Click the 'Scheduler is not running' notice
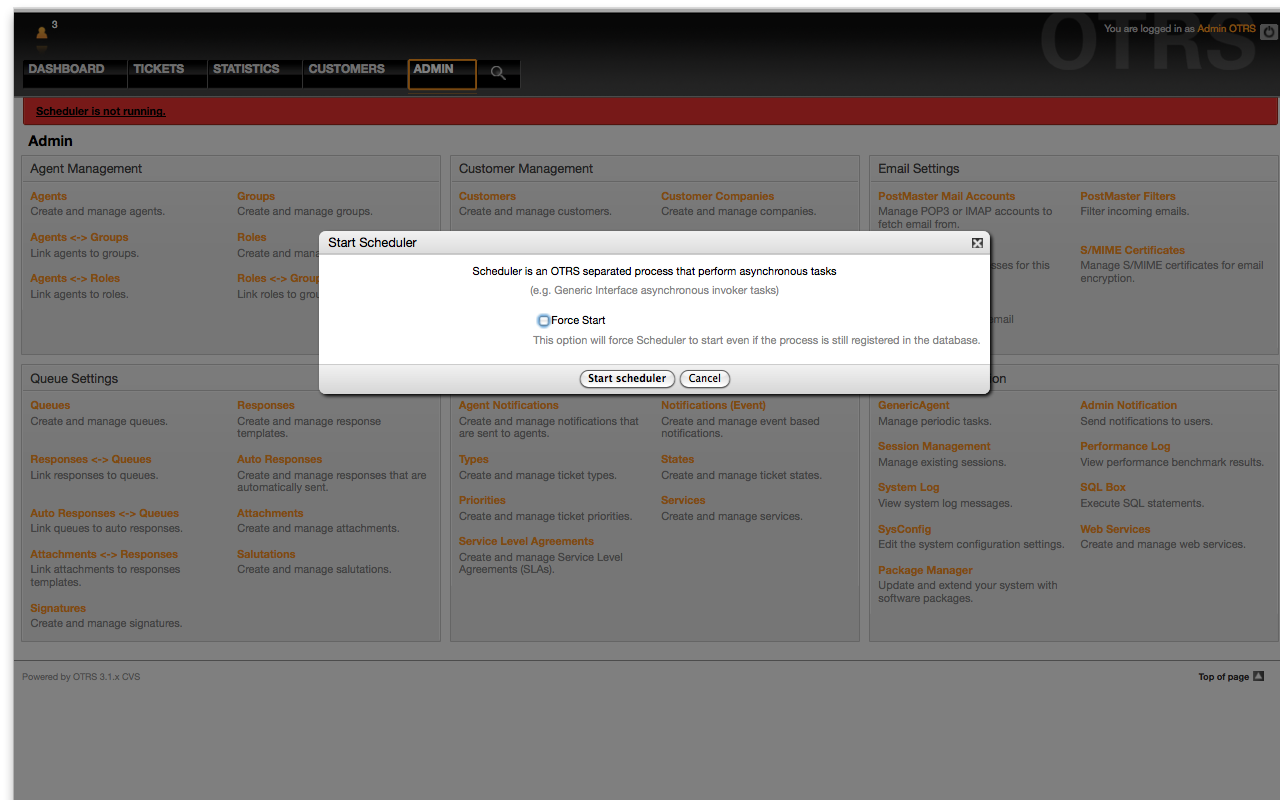This screenshot has width=1280, height=800. tap(101, 111)
